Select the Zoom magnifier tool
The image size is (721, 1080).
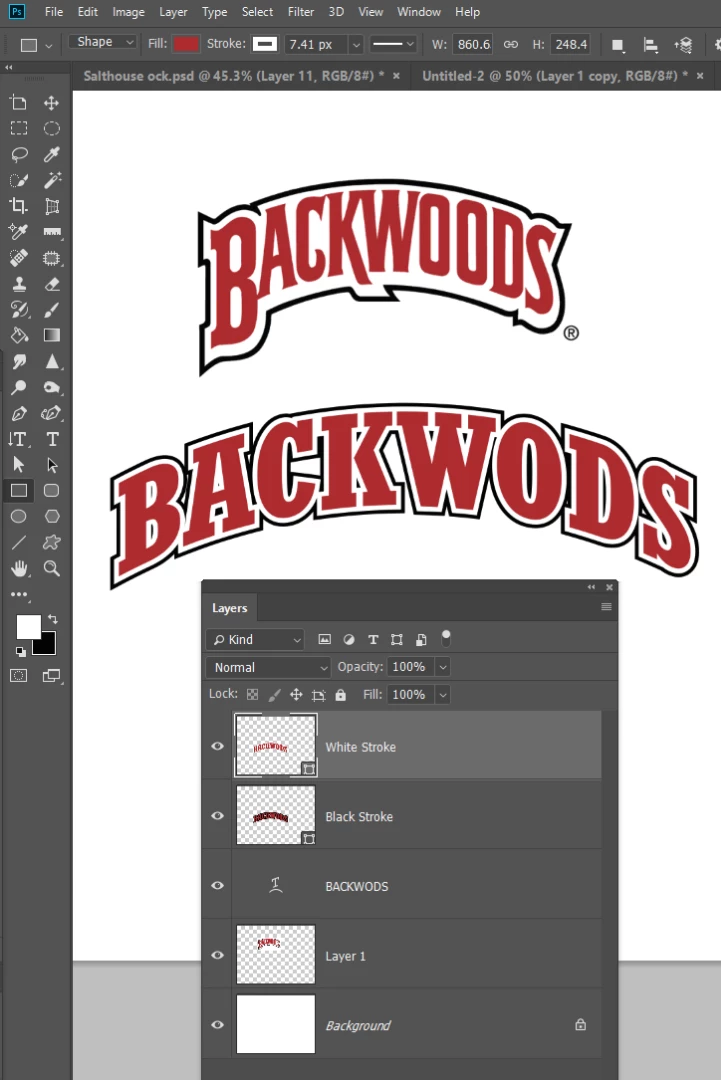52,568
